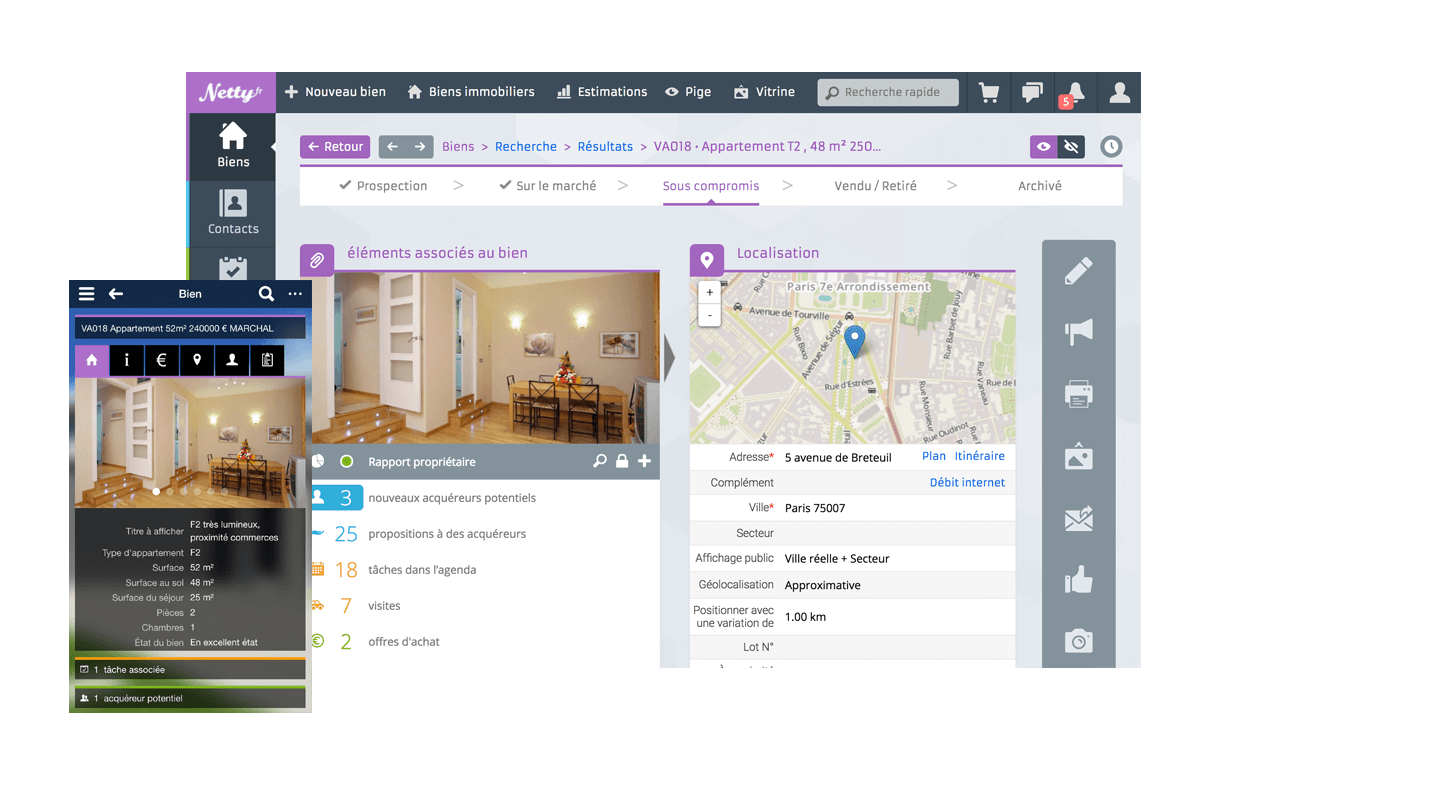Select the Vendu / Retiré stage

875,186
